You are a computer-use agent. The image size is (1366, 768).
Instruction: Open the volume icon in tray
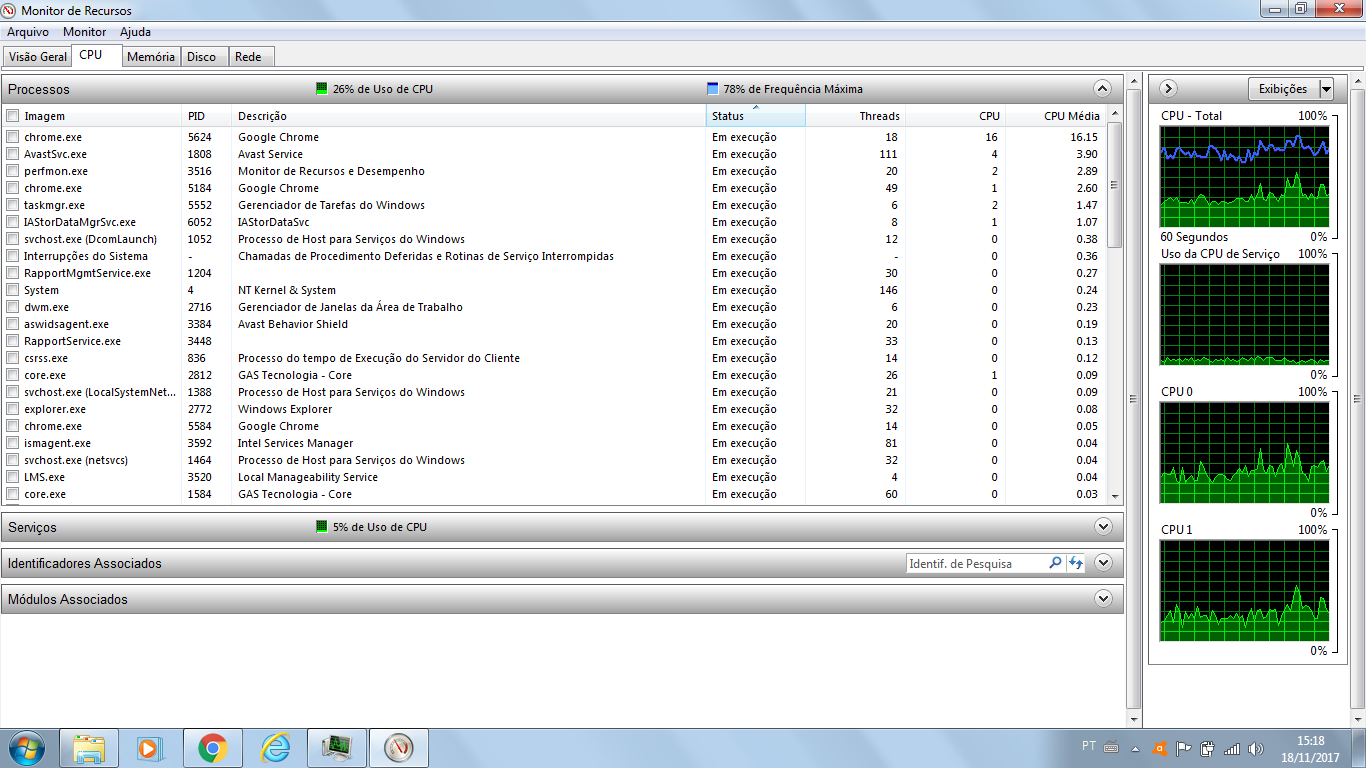click(1256, 748)
